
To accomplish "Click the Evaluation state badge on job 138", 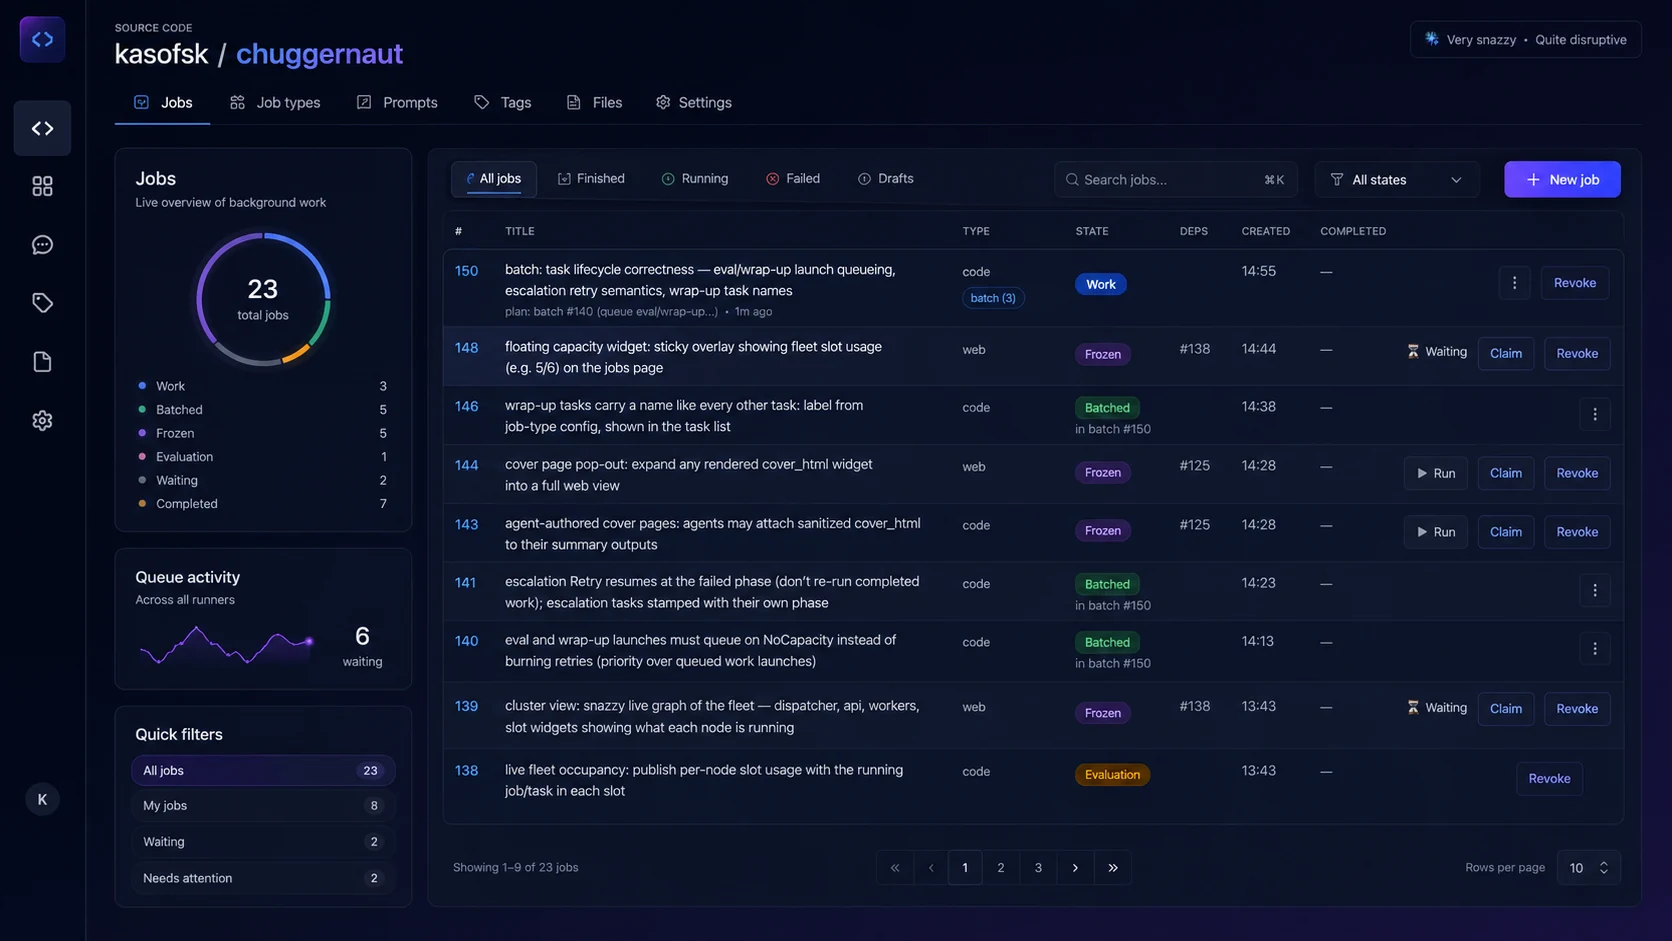I will 1112,775.
